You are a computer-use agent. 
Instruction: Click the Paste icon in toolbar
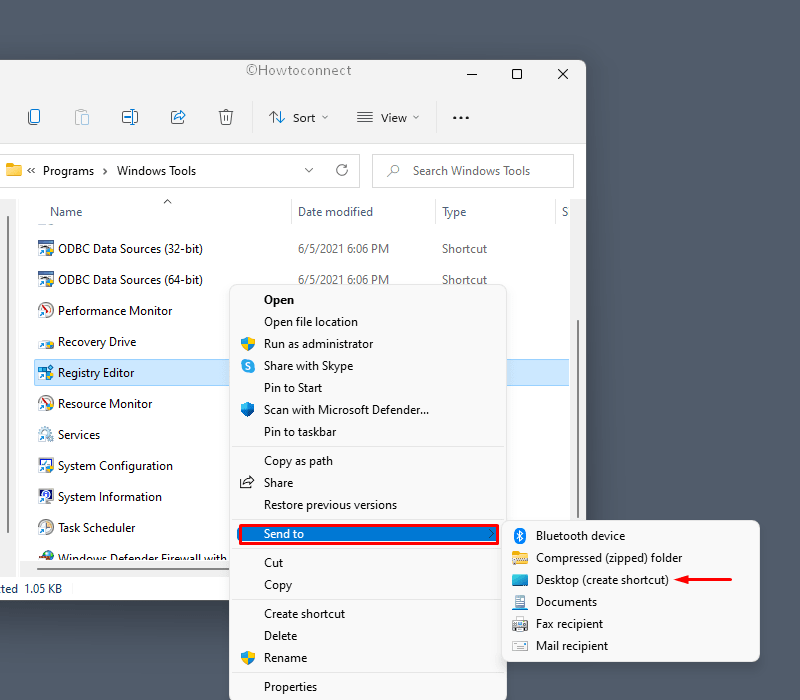82,117
